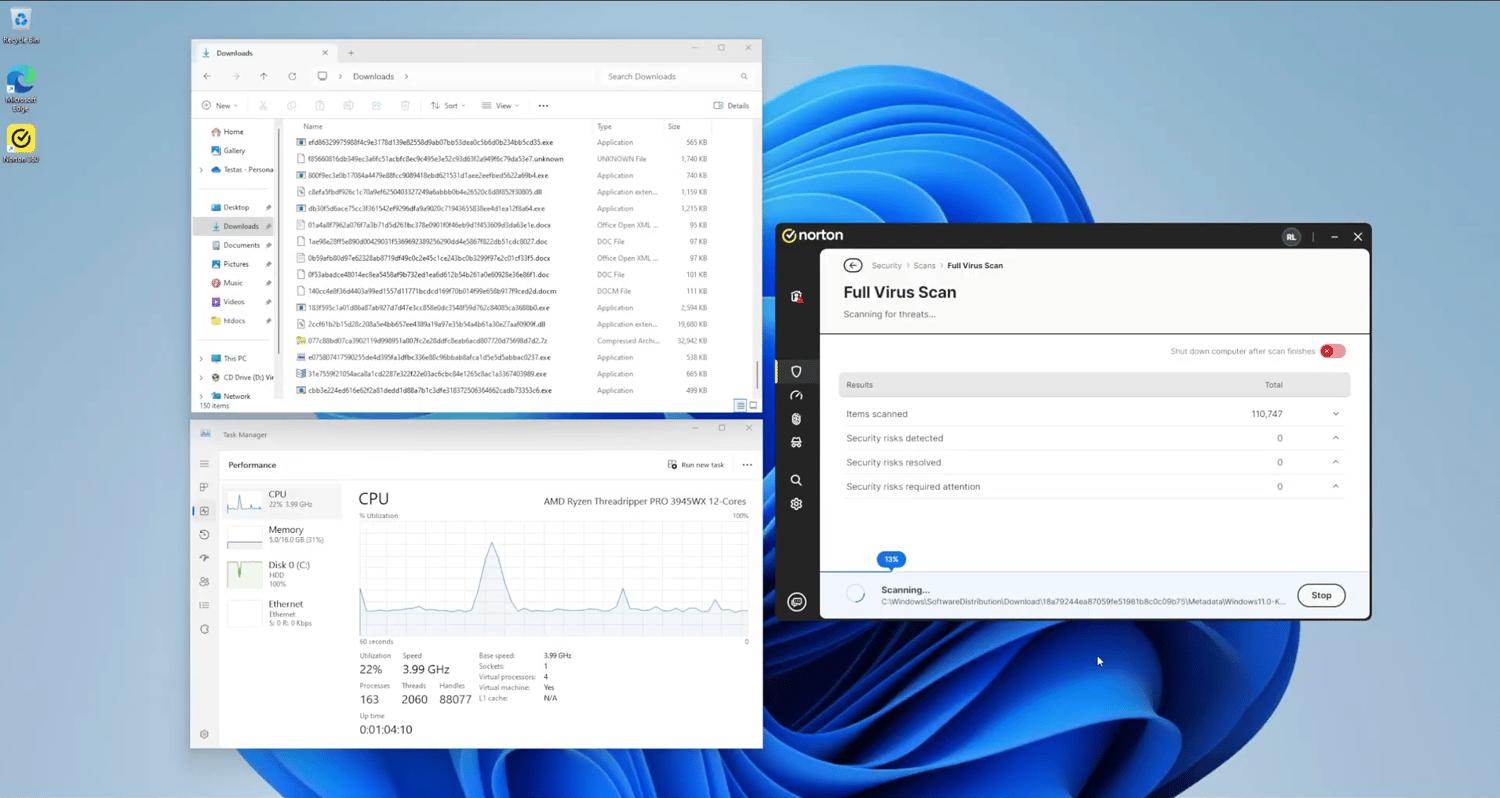1500x798 pixels.
Task: Go back using Norton's back arrow
Action: [853, 266]
